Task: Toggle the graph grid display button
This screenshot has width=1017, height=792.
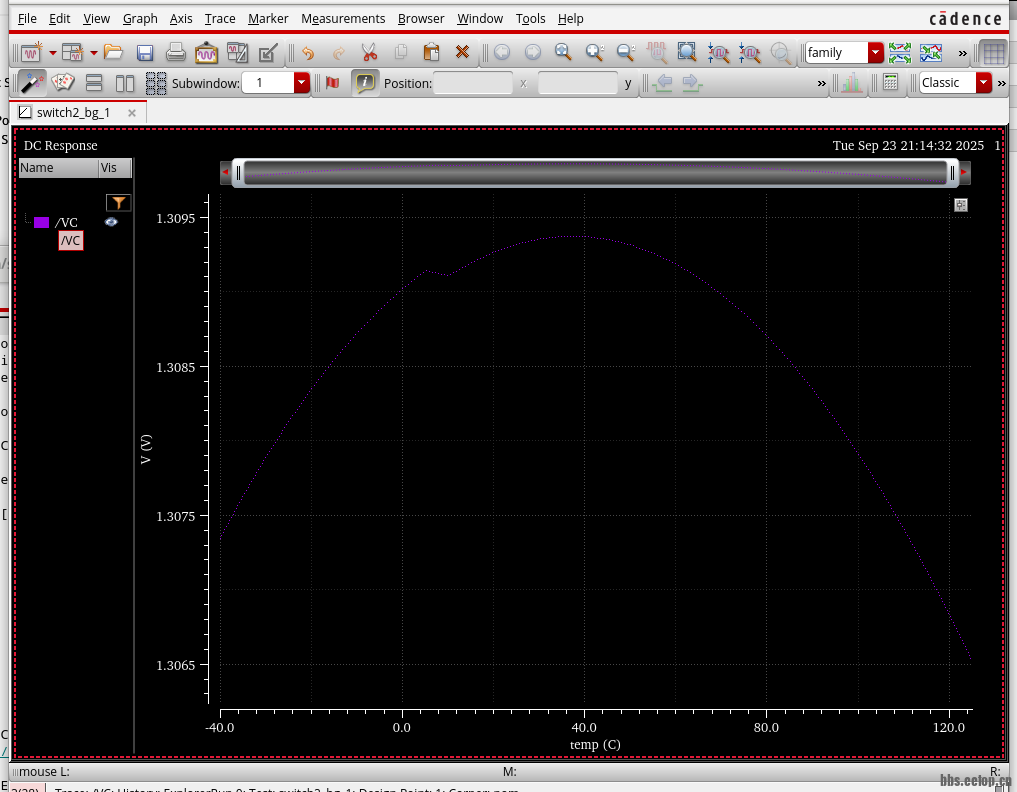Action: point(994,53)
